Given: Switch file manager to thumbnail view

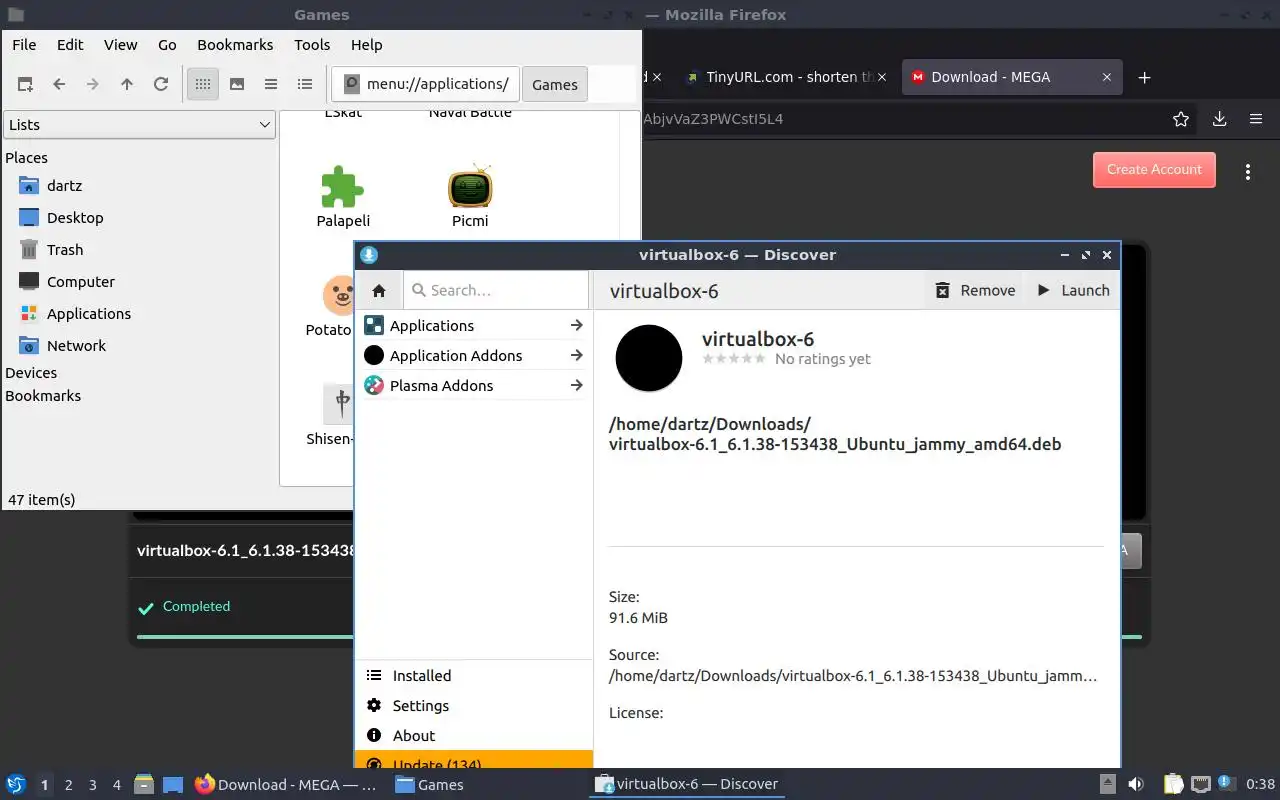Looking at the screenshot, I should pyautogui.click(x=237, y=84).
